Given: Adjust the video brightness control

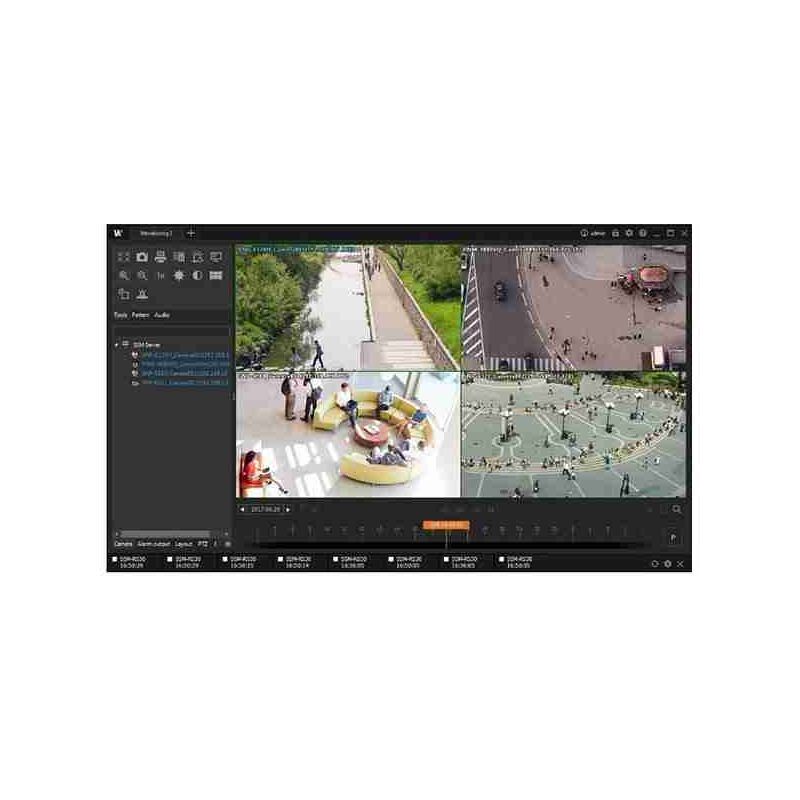Looking at the screenshot, I should pyautogui.click(x=180, y=276).
